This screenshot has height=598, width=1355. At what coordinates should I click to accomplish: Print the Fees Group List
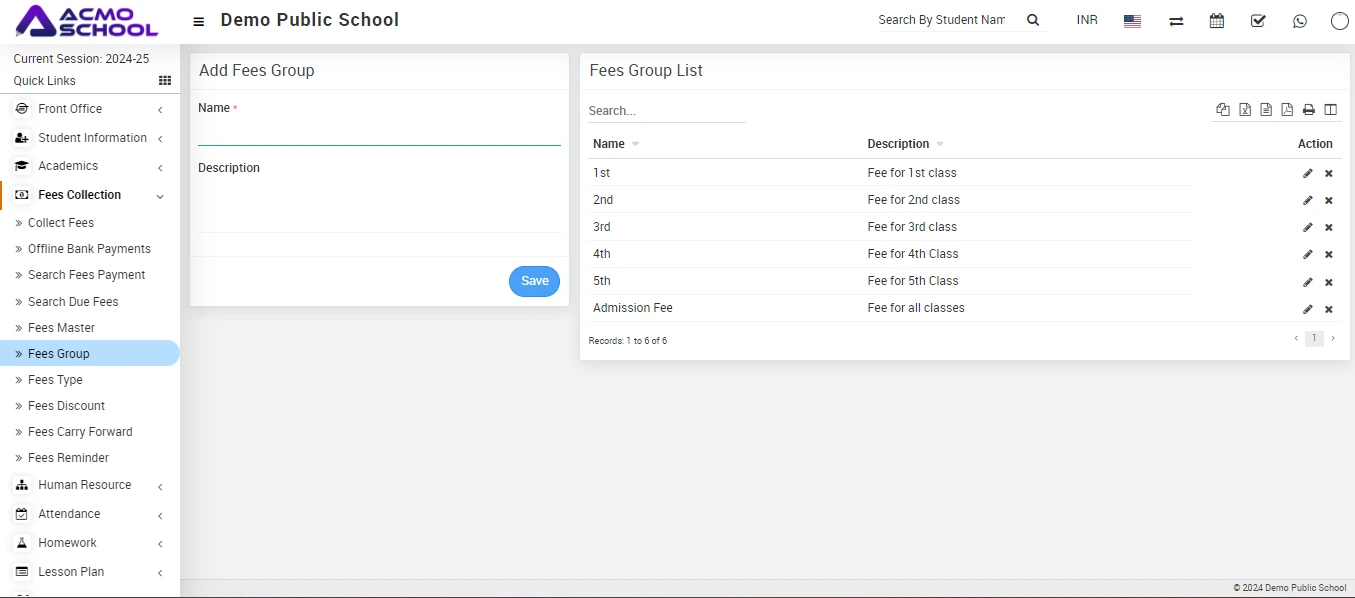pyautogui.click(x=1308, y=110)
